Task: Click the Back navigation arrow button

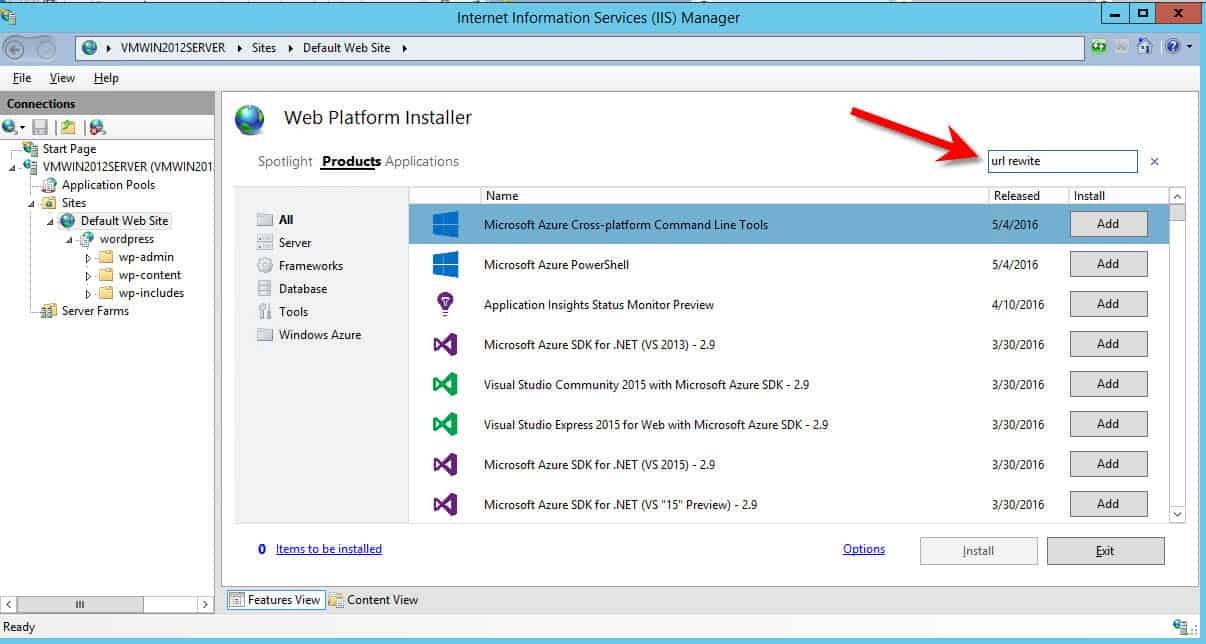Action: 16,48
